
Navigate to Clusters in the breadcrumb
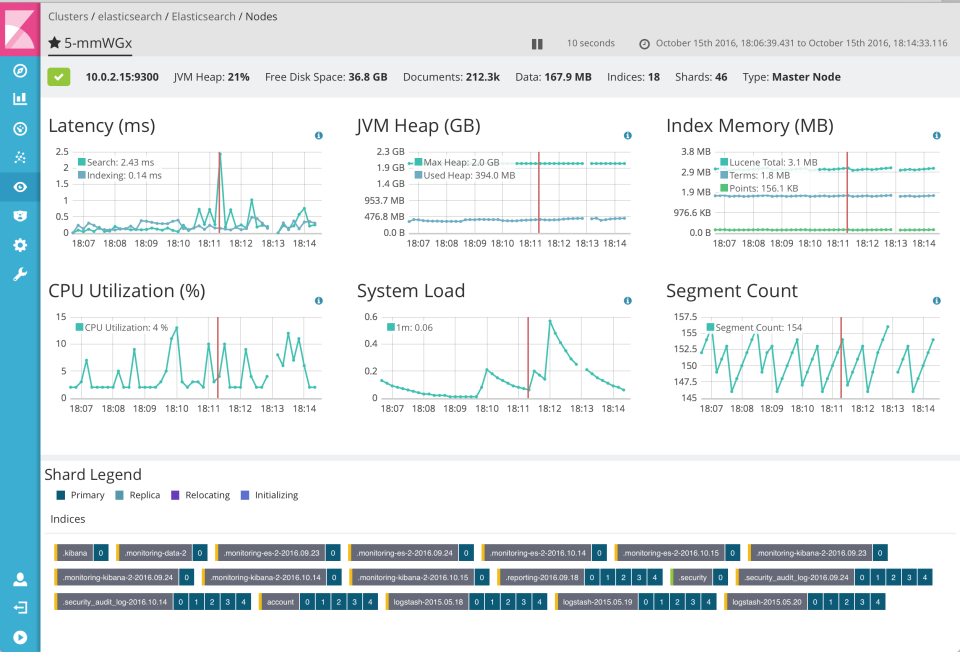pos(70,16)
